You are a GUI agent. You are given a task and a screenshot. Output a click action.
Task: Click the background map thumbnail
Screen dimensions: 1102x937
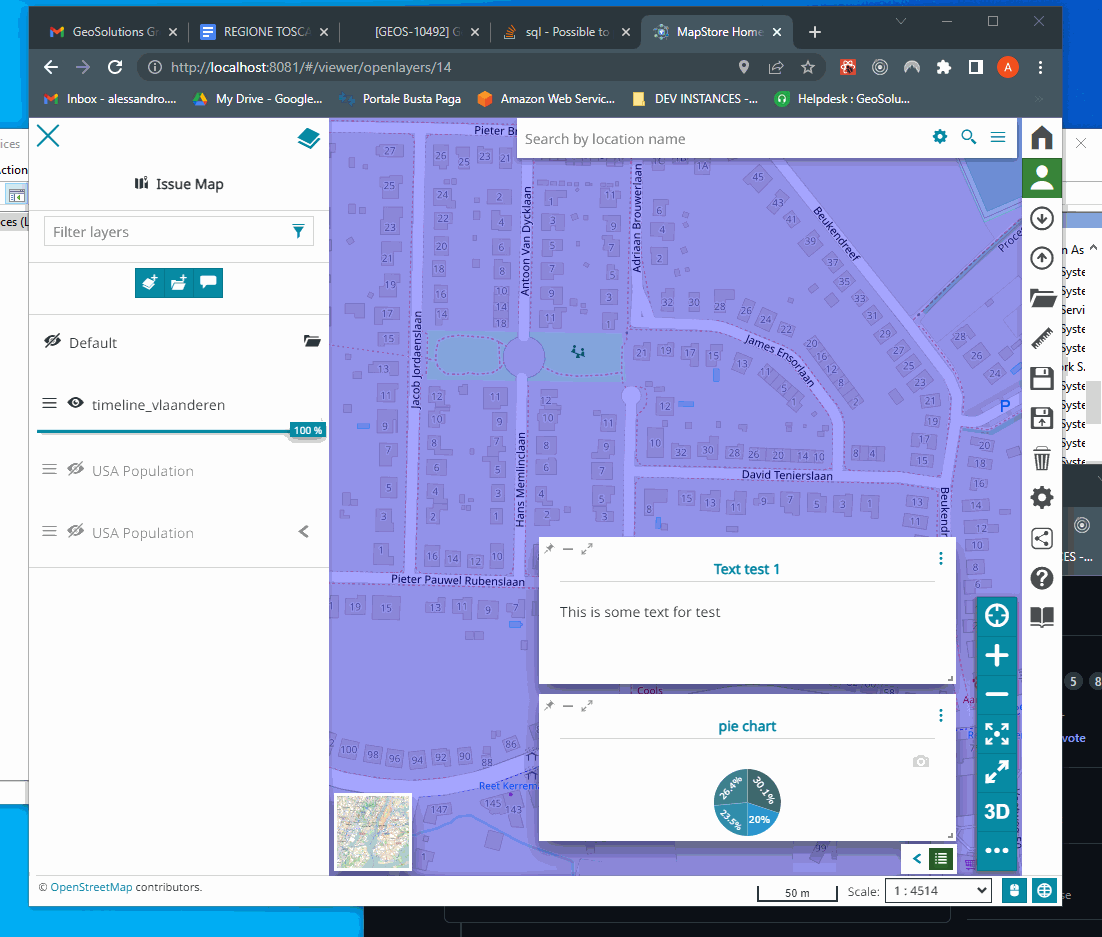(x=372, y=832)
